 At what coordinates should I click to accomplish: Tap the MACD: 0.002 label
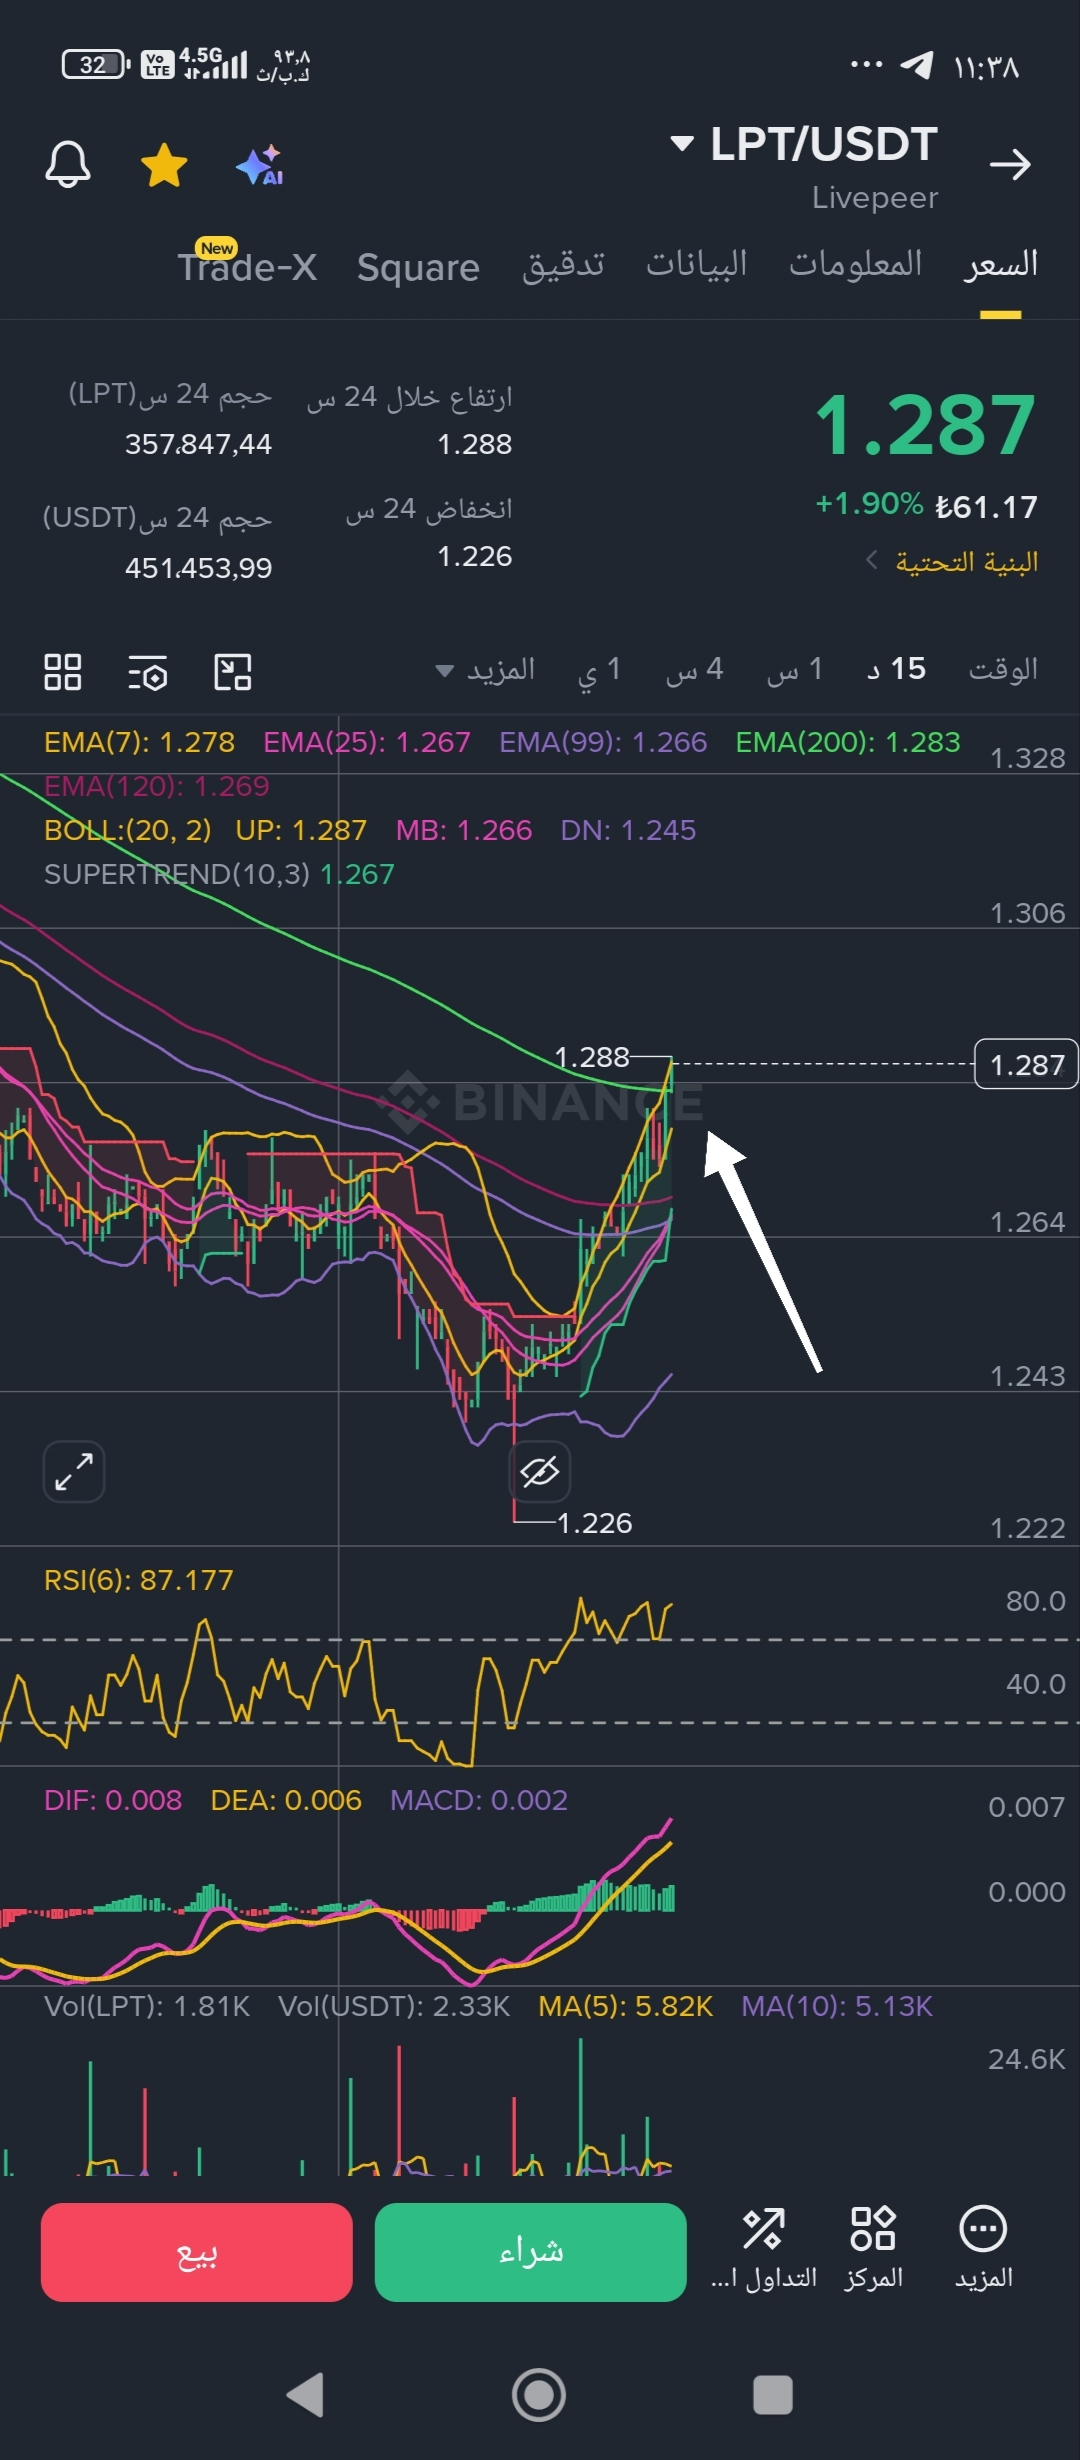[479, 1800]
